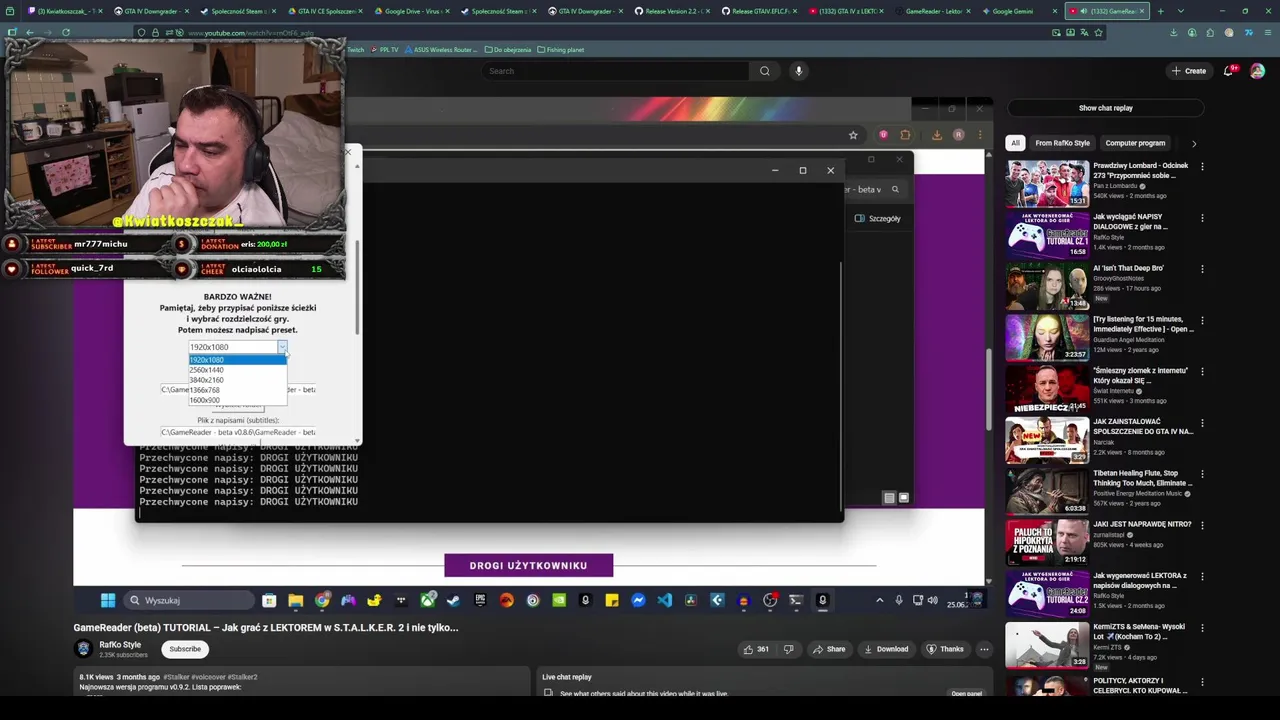The image size is (1280, 720).
Task: Select 2560x1440 in the resolution dropdown list
Action: 237,370
